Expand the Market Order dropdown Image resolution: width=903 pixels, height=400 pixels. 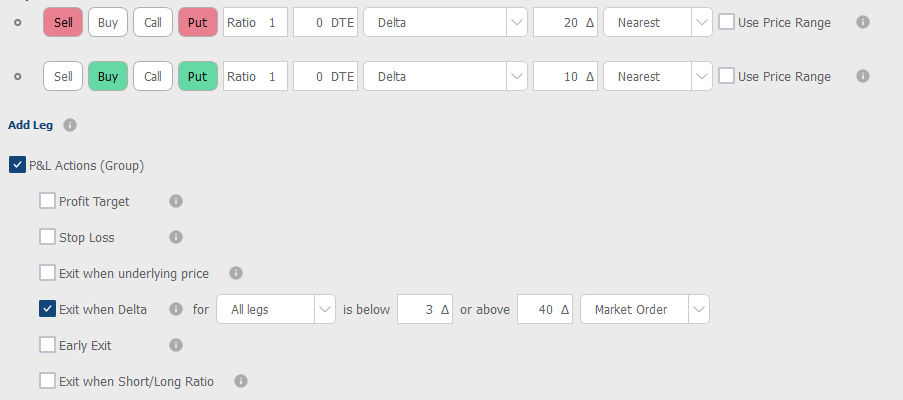click(644, 309)
